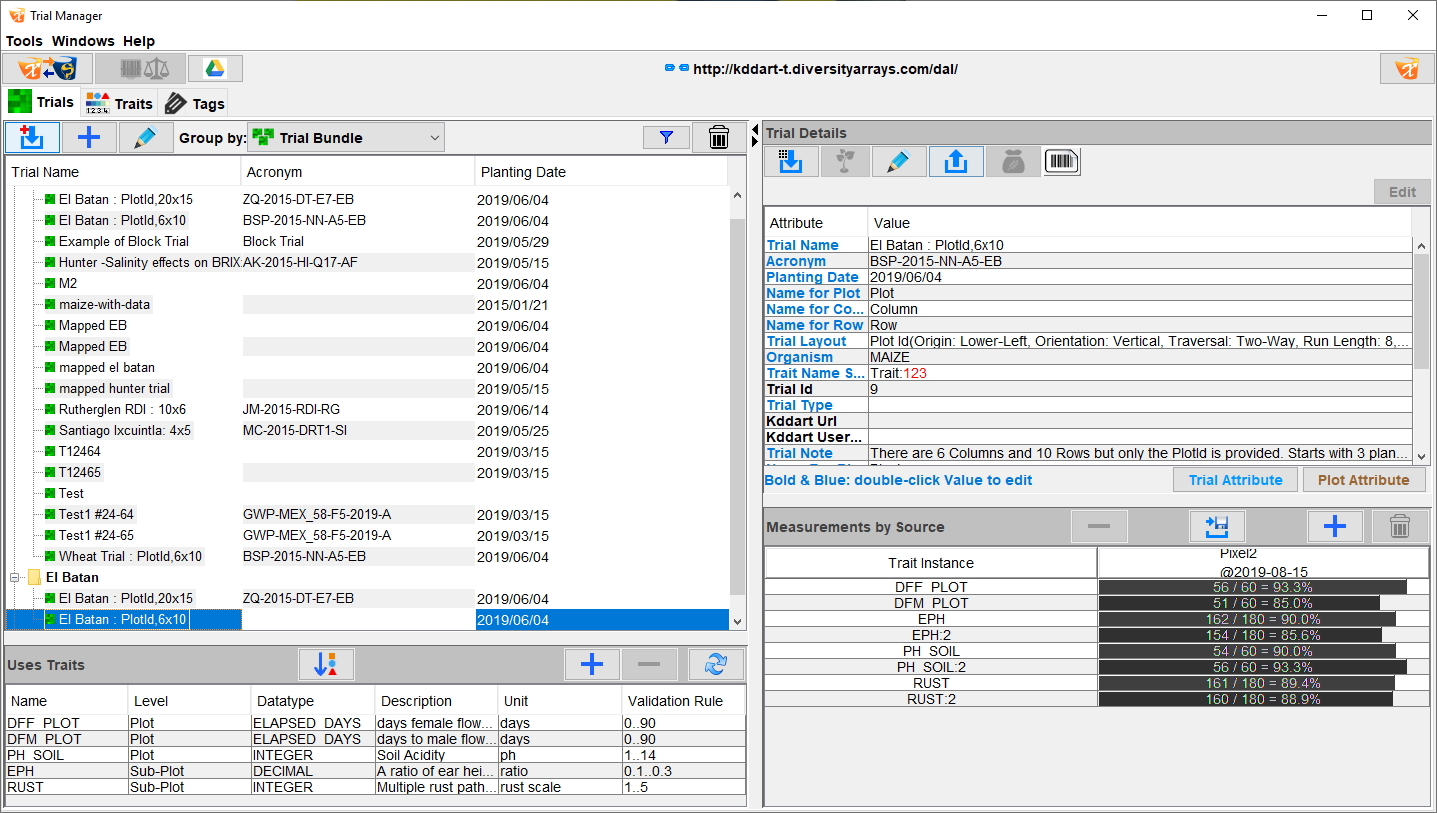Click the trial list vertical scrollbar
The width and height of the screenshot is (1437, 813).
pos(738,408)
